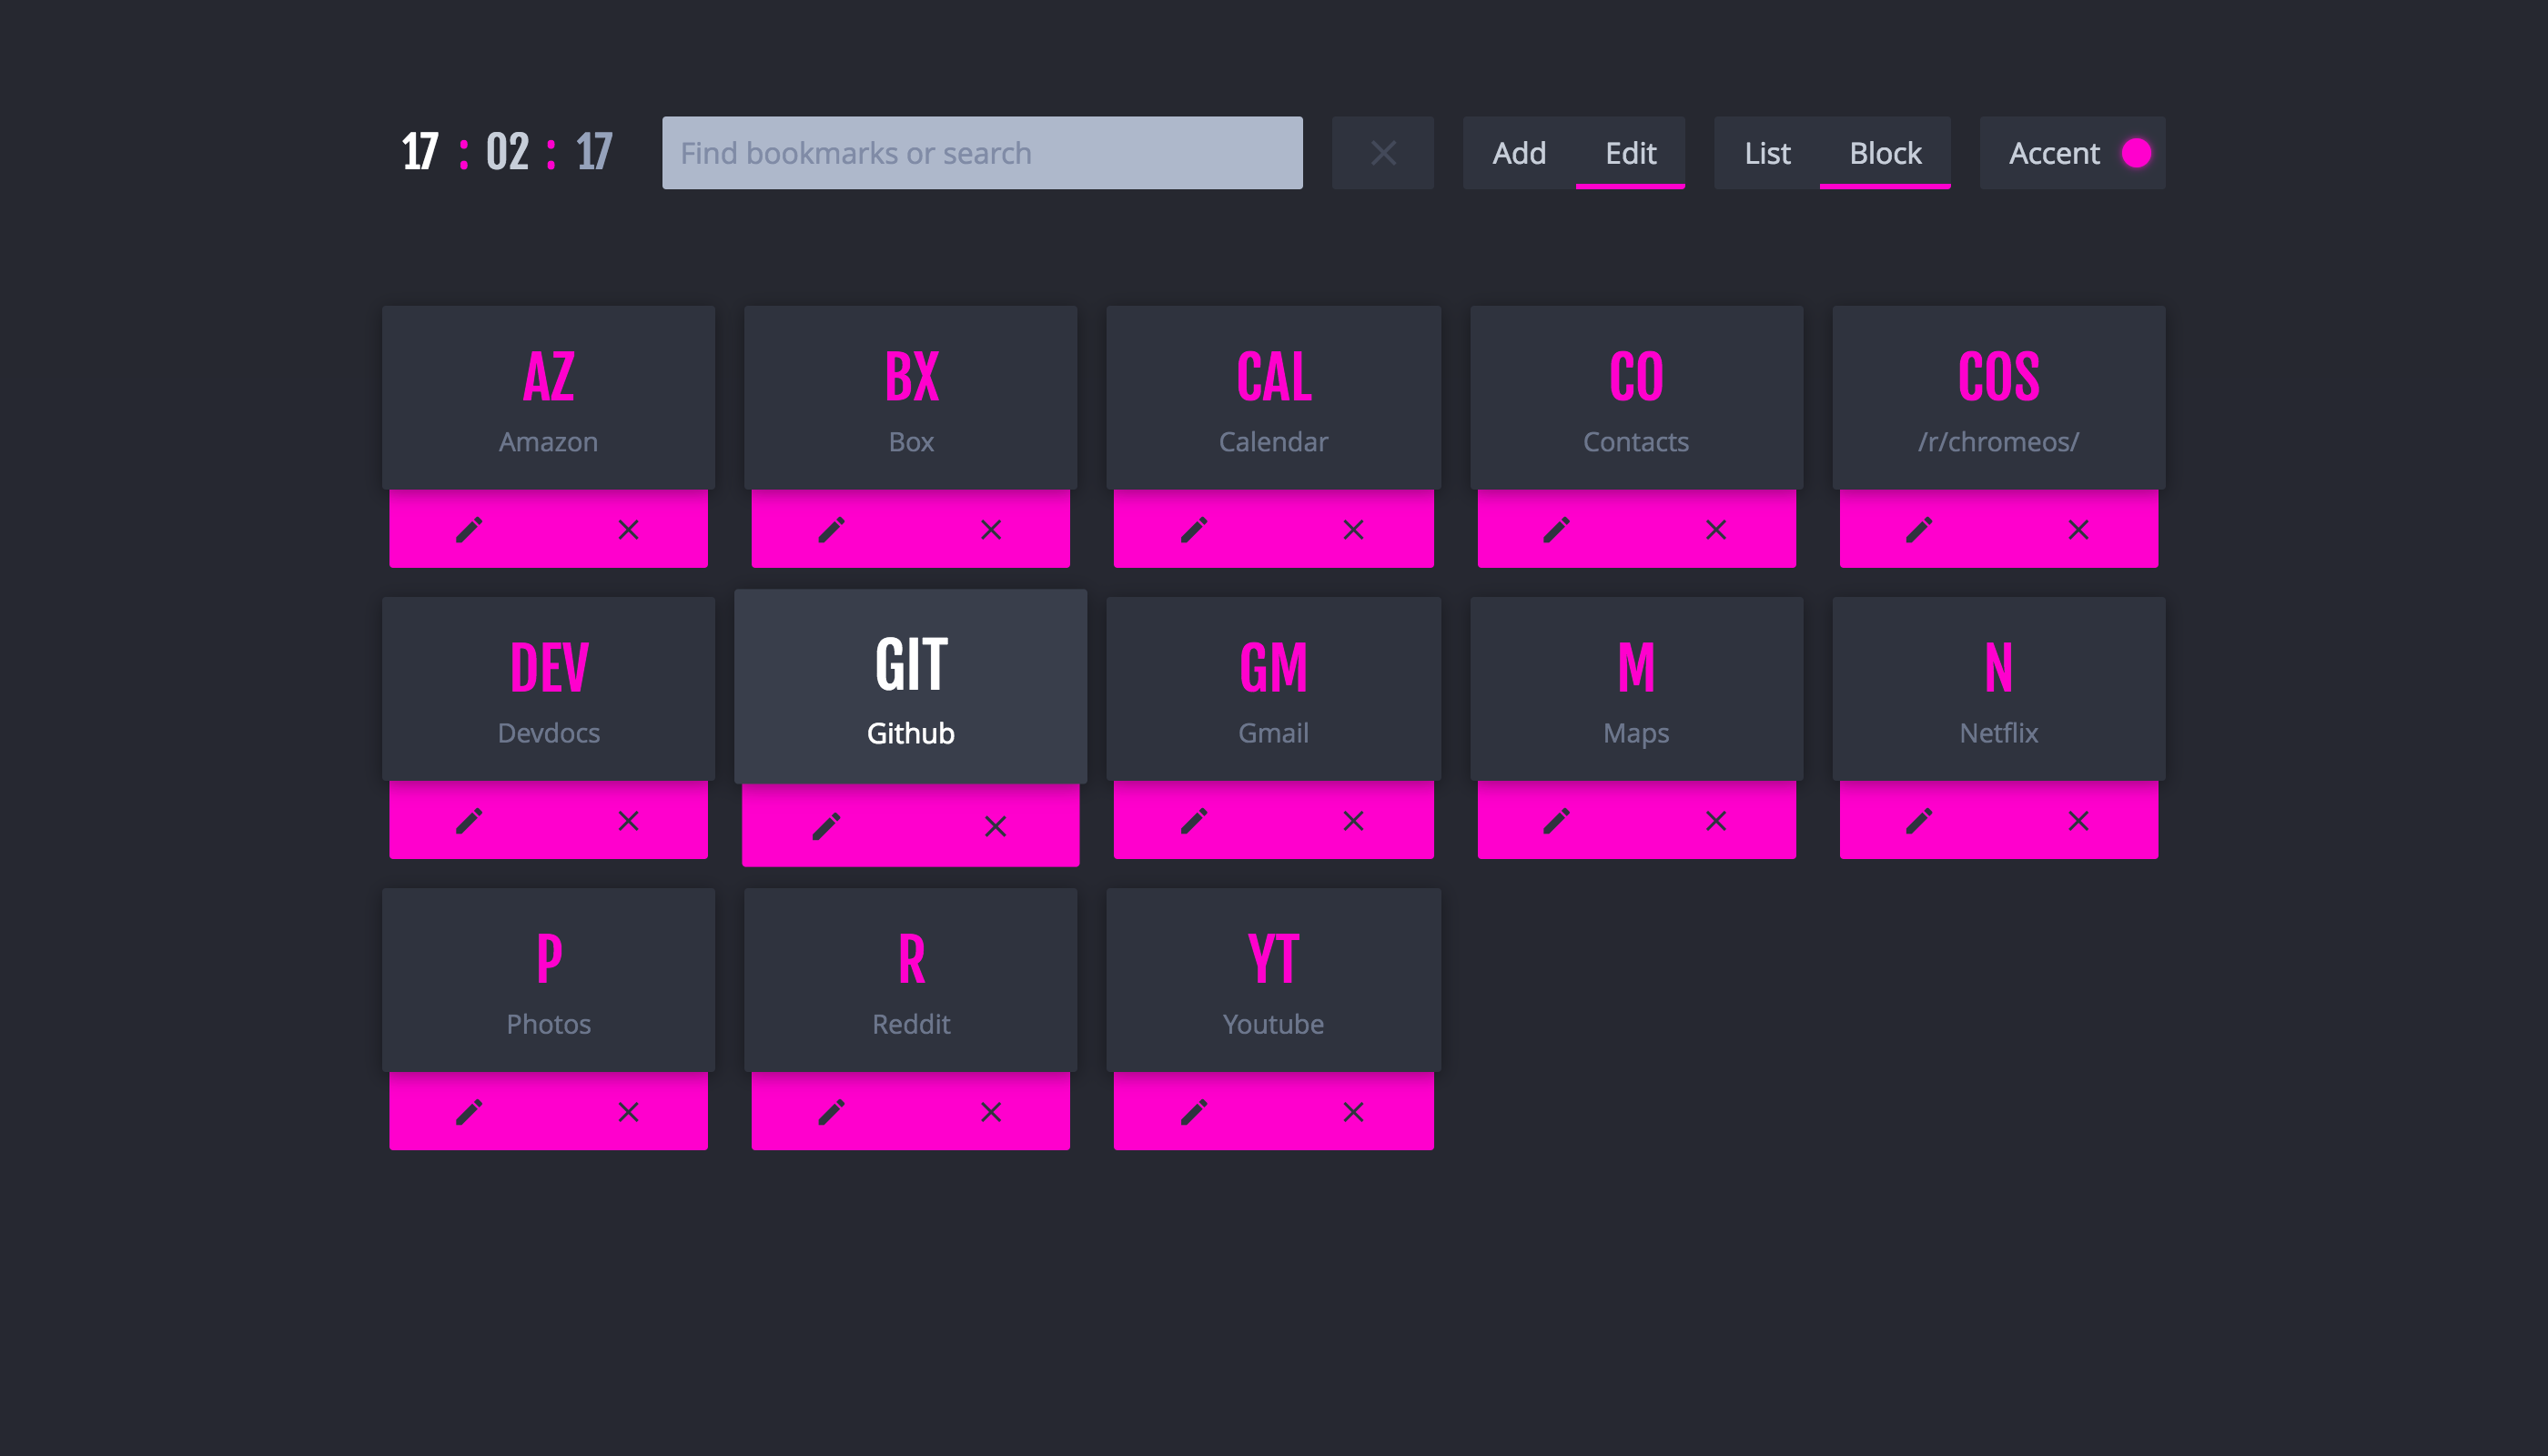The width and height of the screenshot is (2548, 1456).
Task: Switch to List view
Action: pos(1766,153)
